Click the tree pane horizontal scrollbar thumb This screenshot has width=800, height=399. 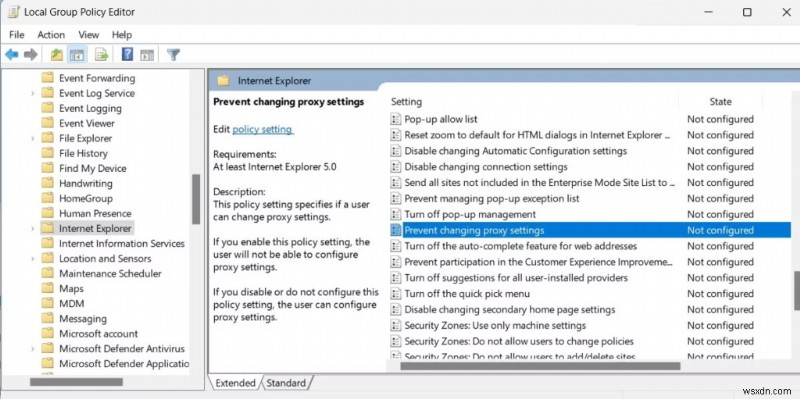77,382
